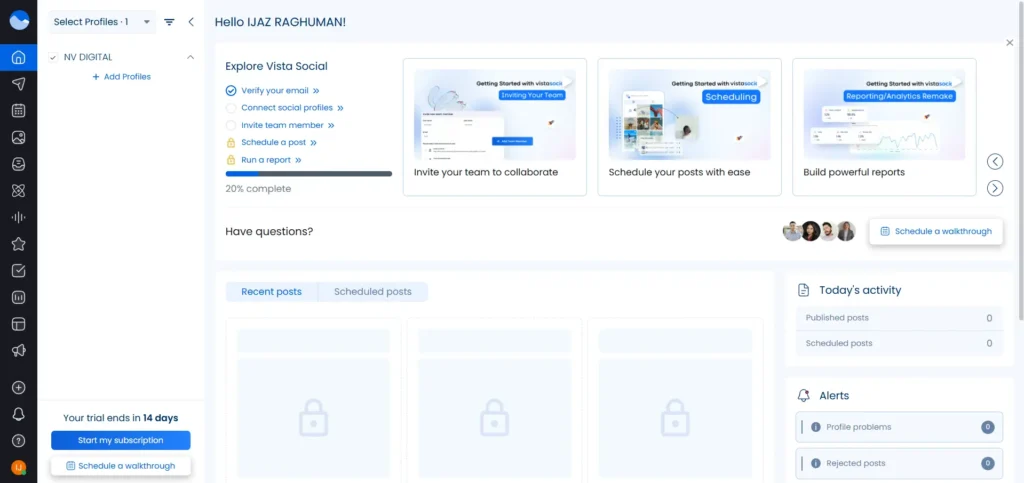Image resolution: width=1024 pixels, height=483 pixels.
Task: Click the Start my subscription button
Action: pyautogui.click(x=120, y=440)
